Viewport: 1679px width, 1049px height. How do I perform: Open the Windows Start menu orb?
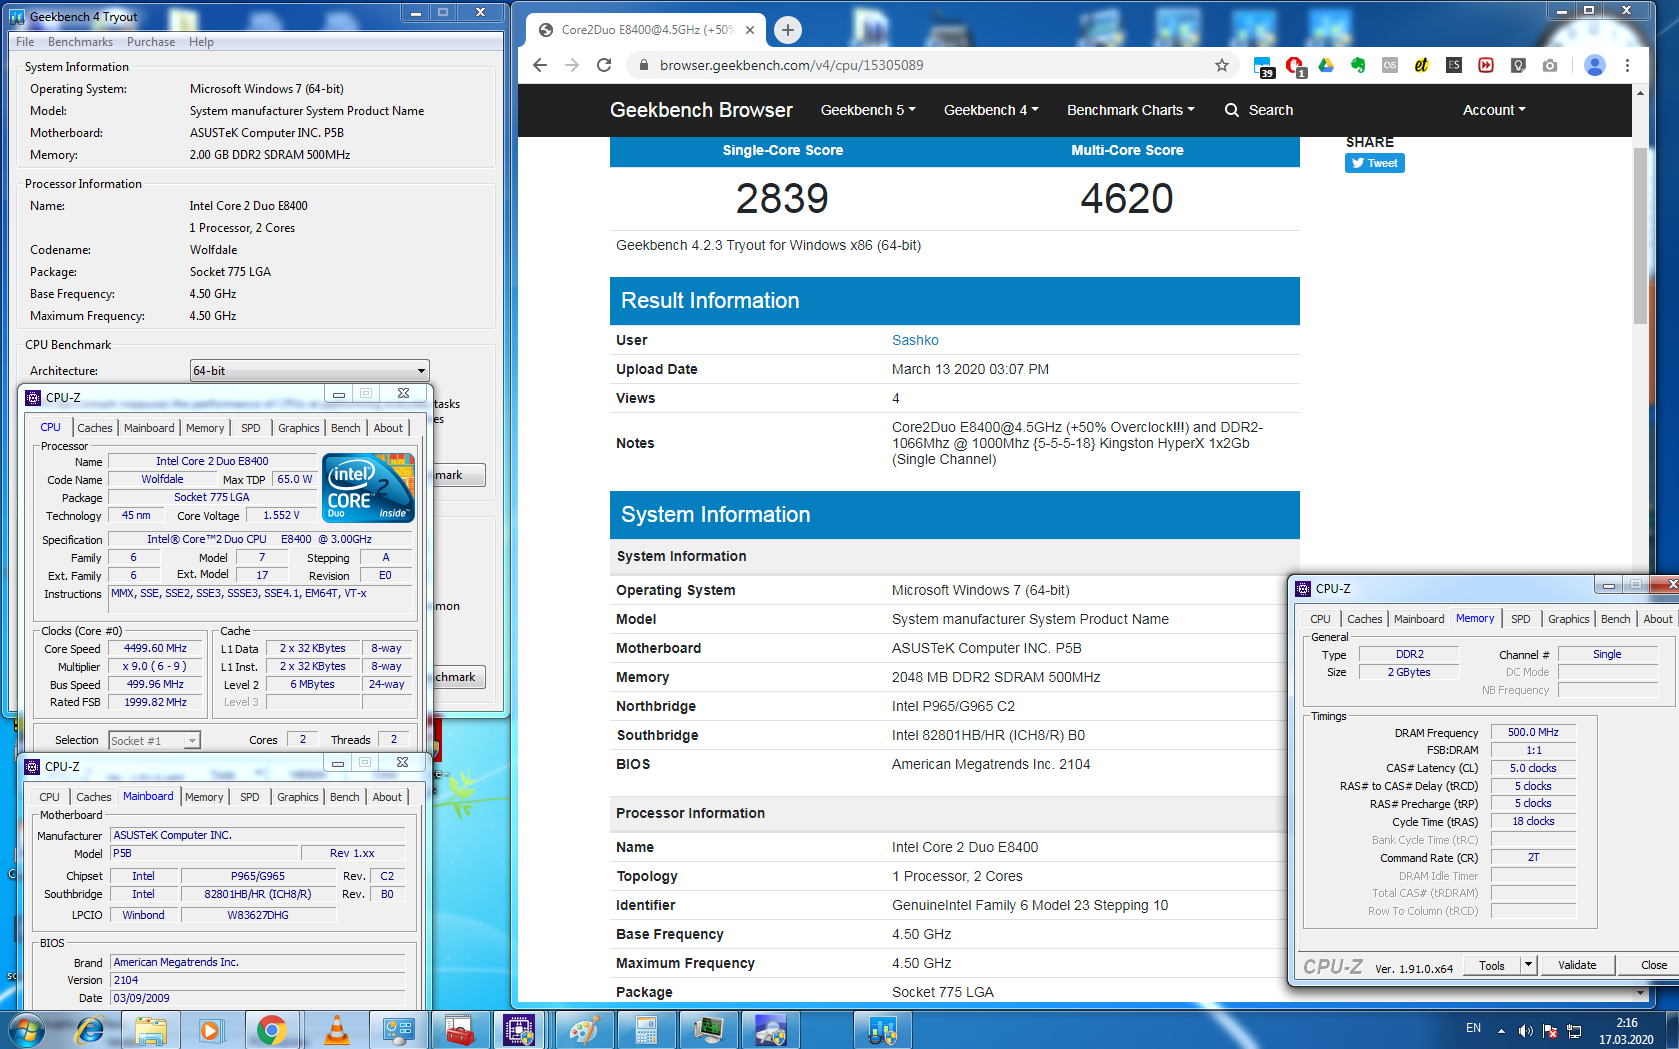27,1030
